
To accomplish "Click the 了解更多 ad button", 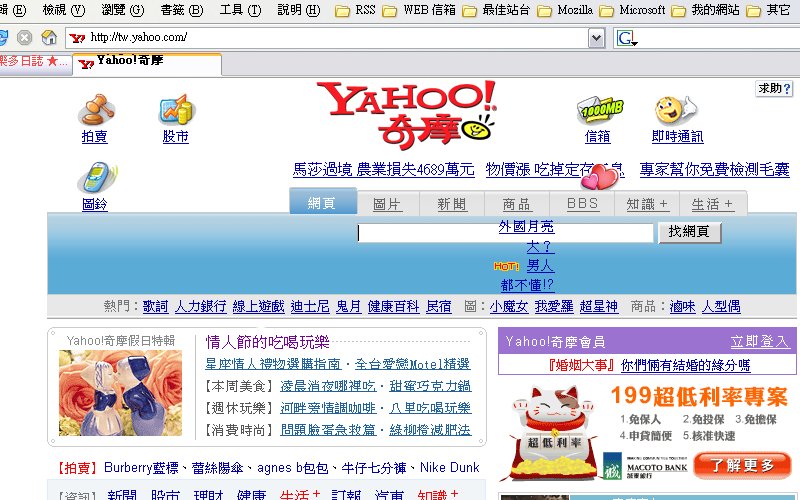I will (x=742, y=465).
